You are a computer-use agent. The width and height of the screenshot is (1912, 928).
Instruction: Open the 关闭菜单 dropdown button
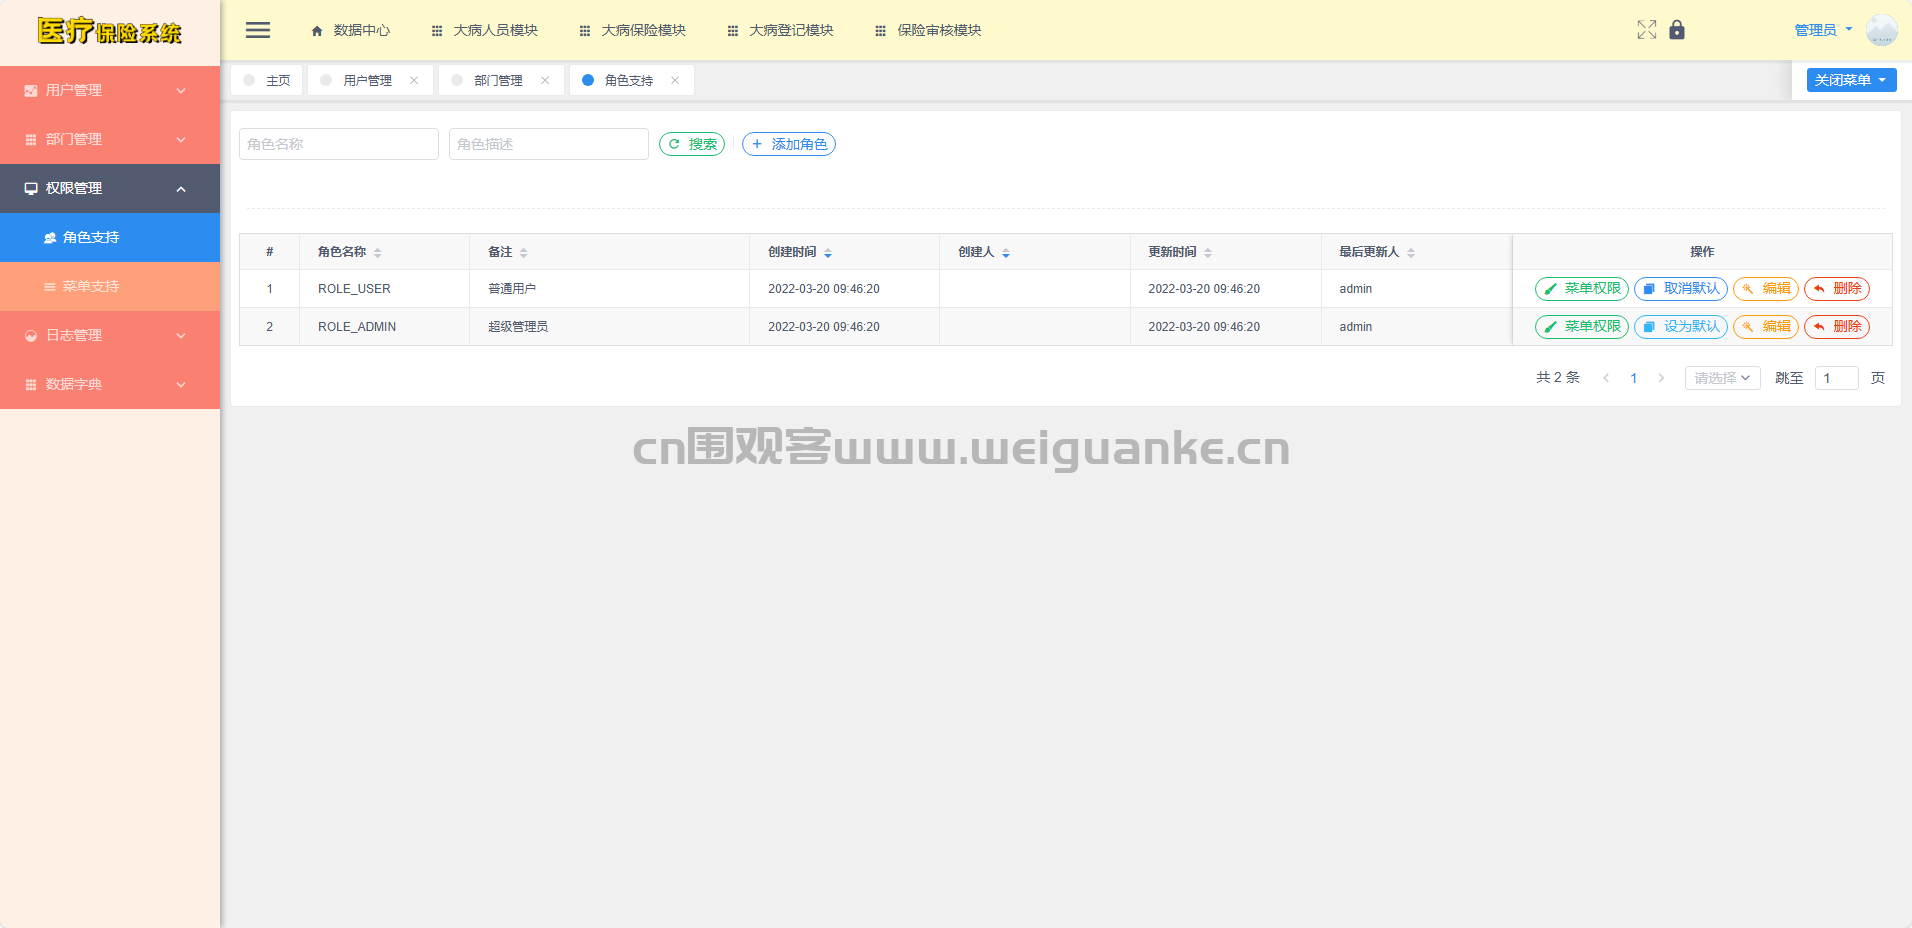(x=1851, y=80)
